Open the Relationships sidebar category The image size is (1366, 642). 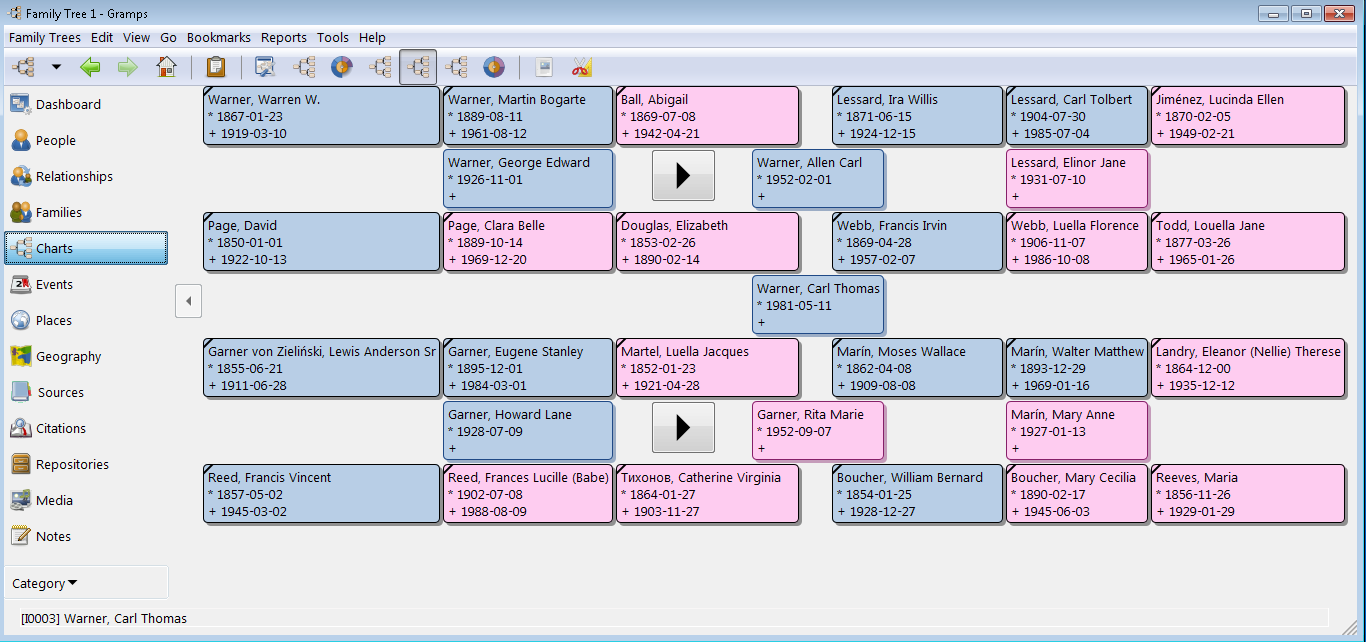coord(86,176)
